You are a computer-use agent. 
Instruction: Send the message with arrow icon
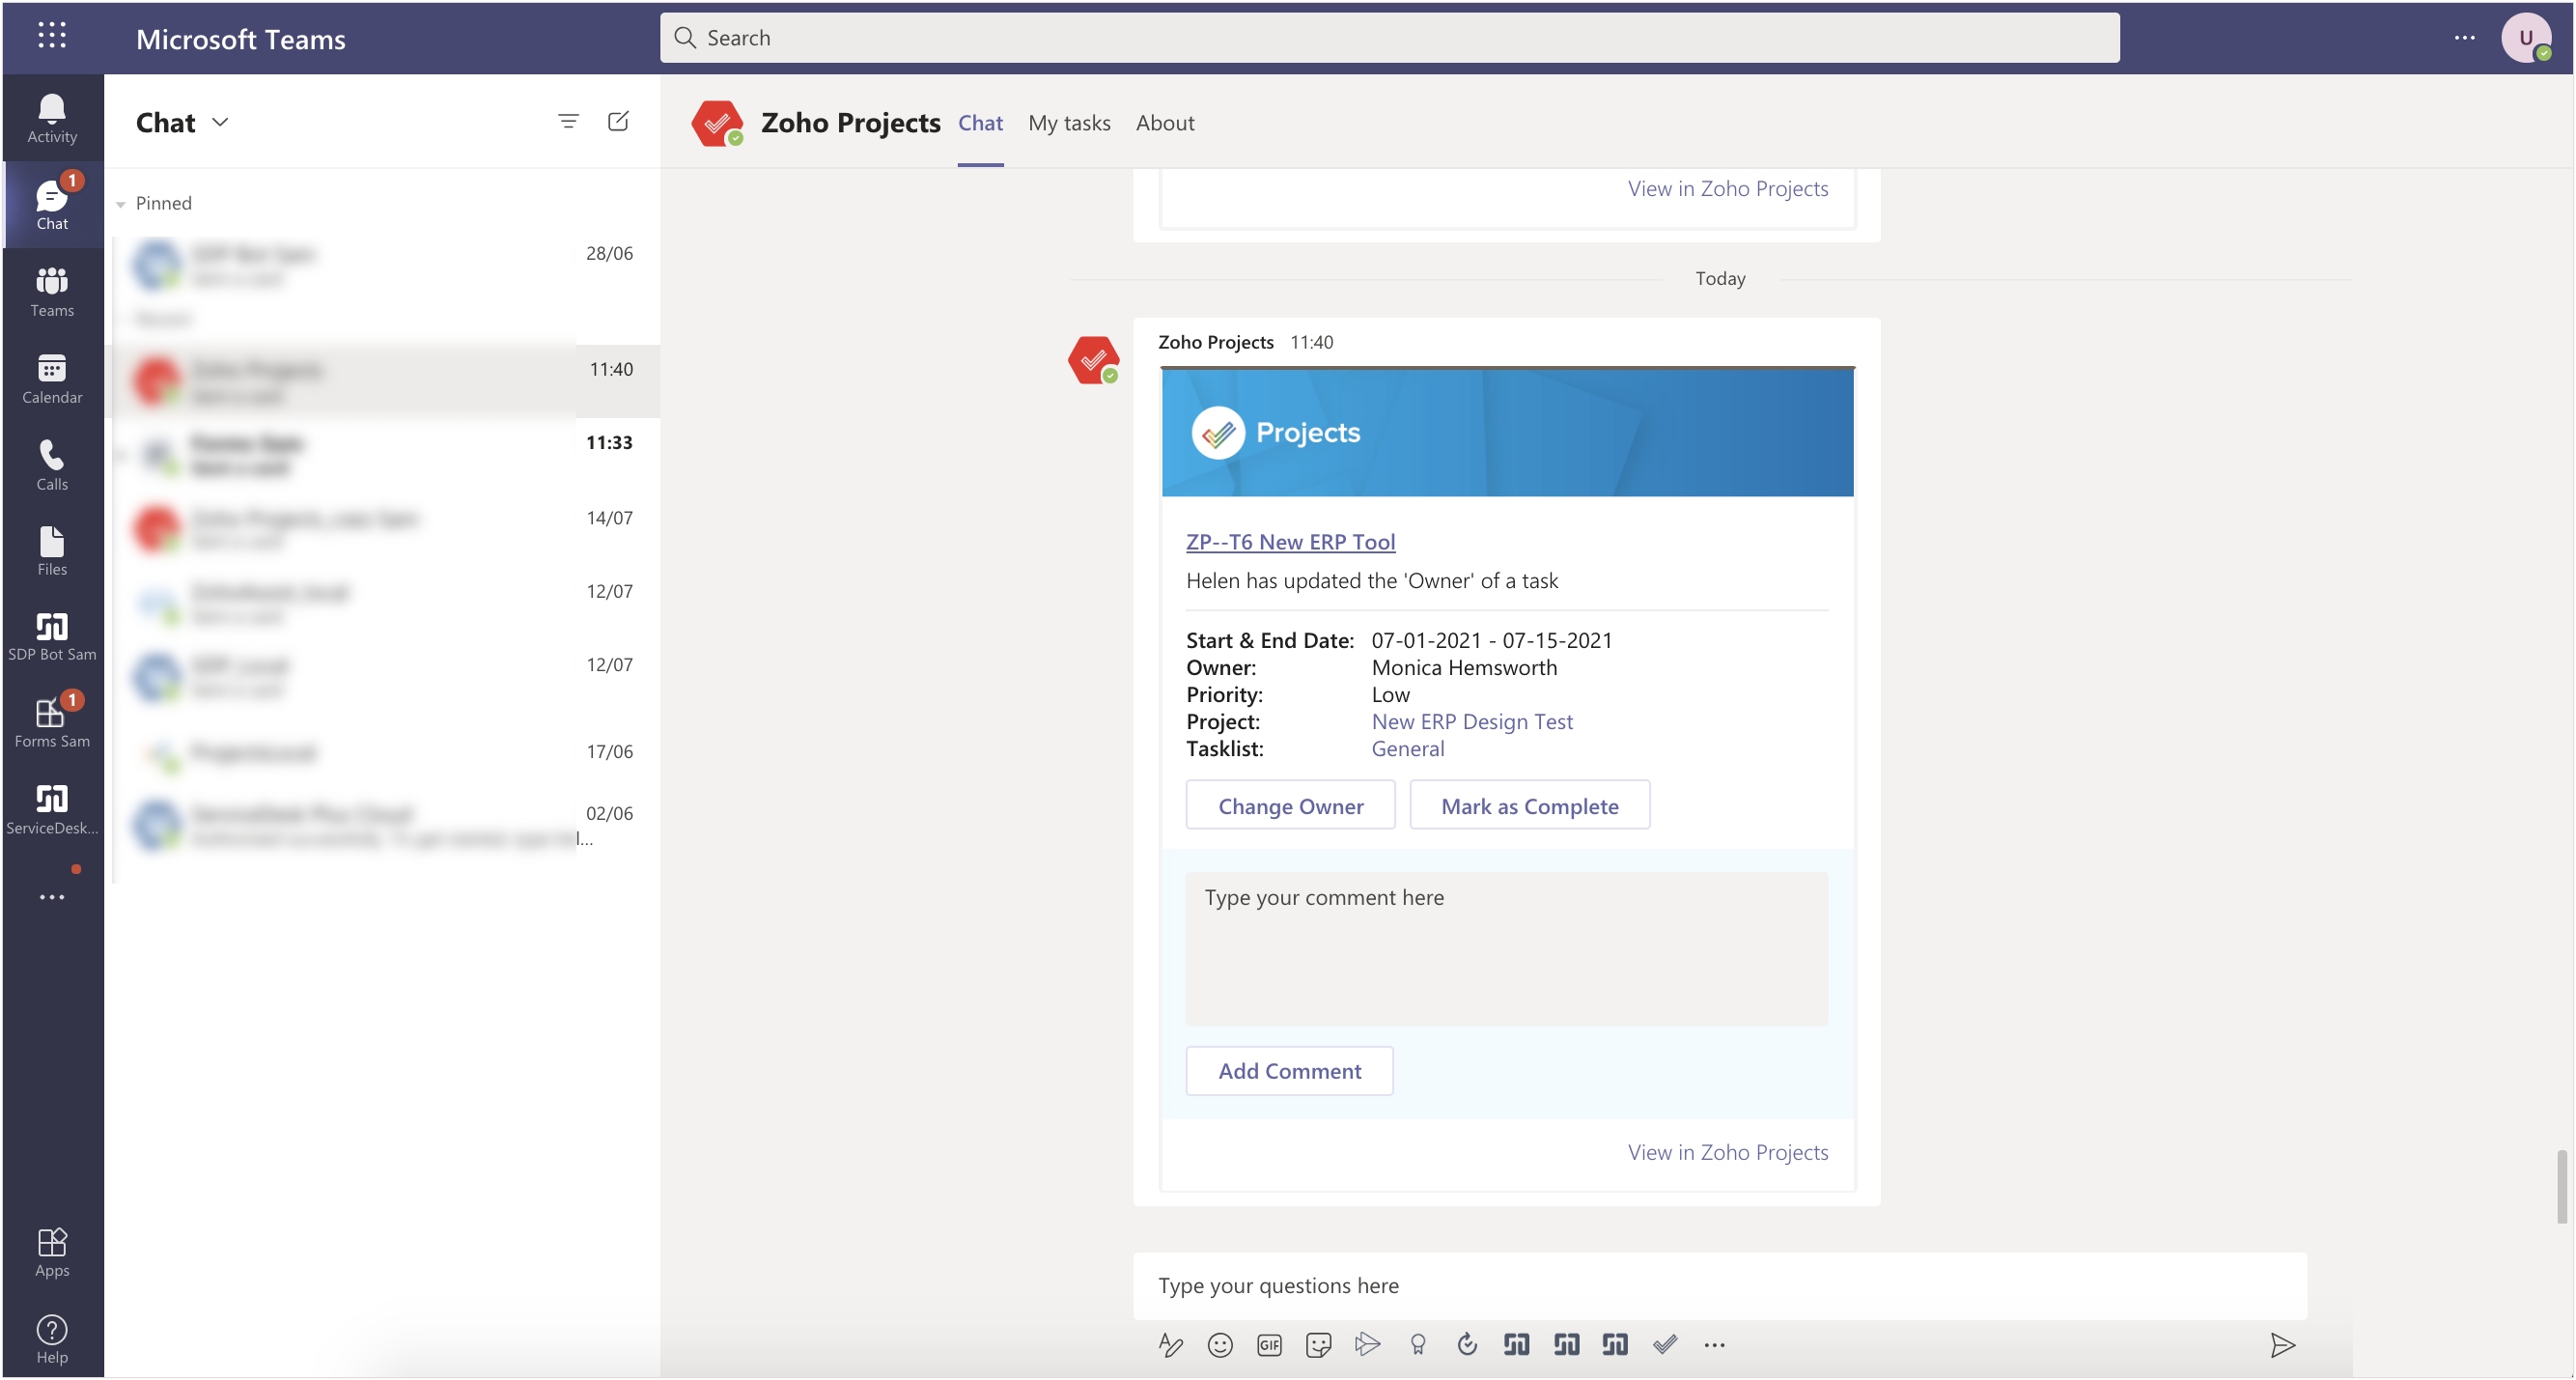[x=2282, y=1345]
